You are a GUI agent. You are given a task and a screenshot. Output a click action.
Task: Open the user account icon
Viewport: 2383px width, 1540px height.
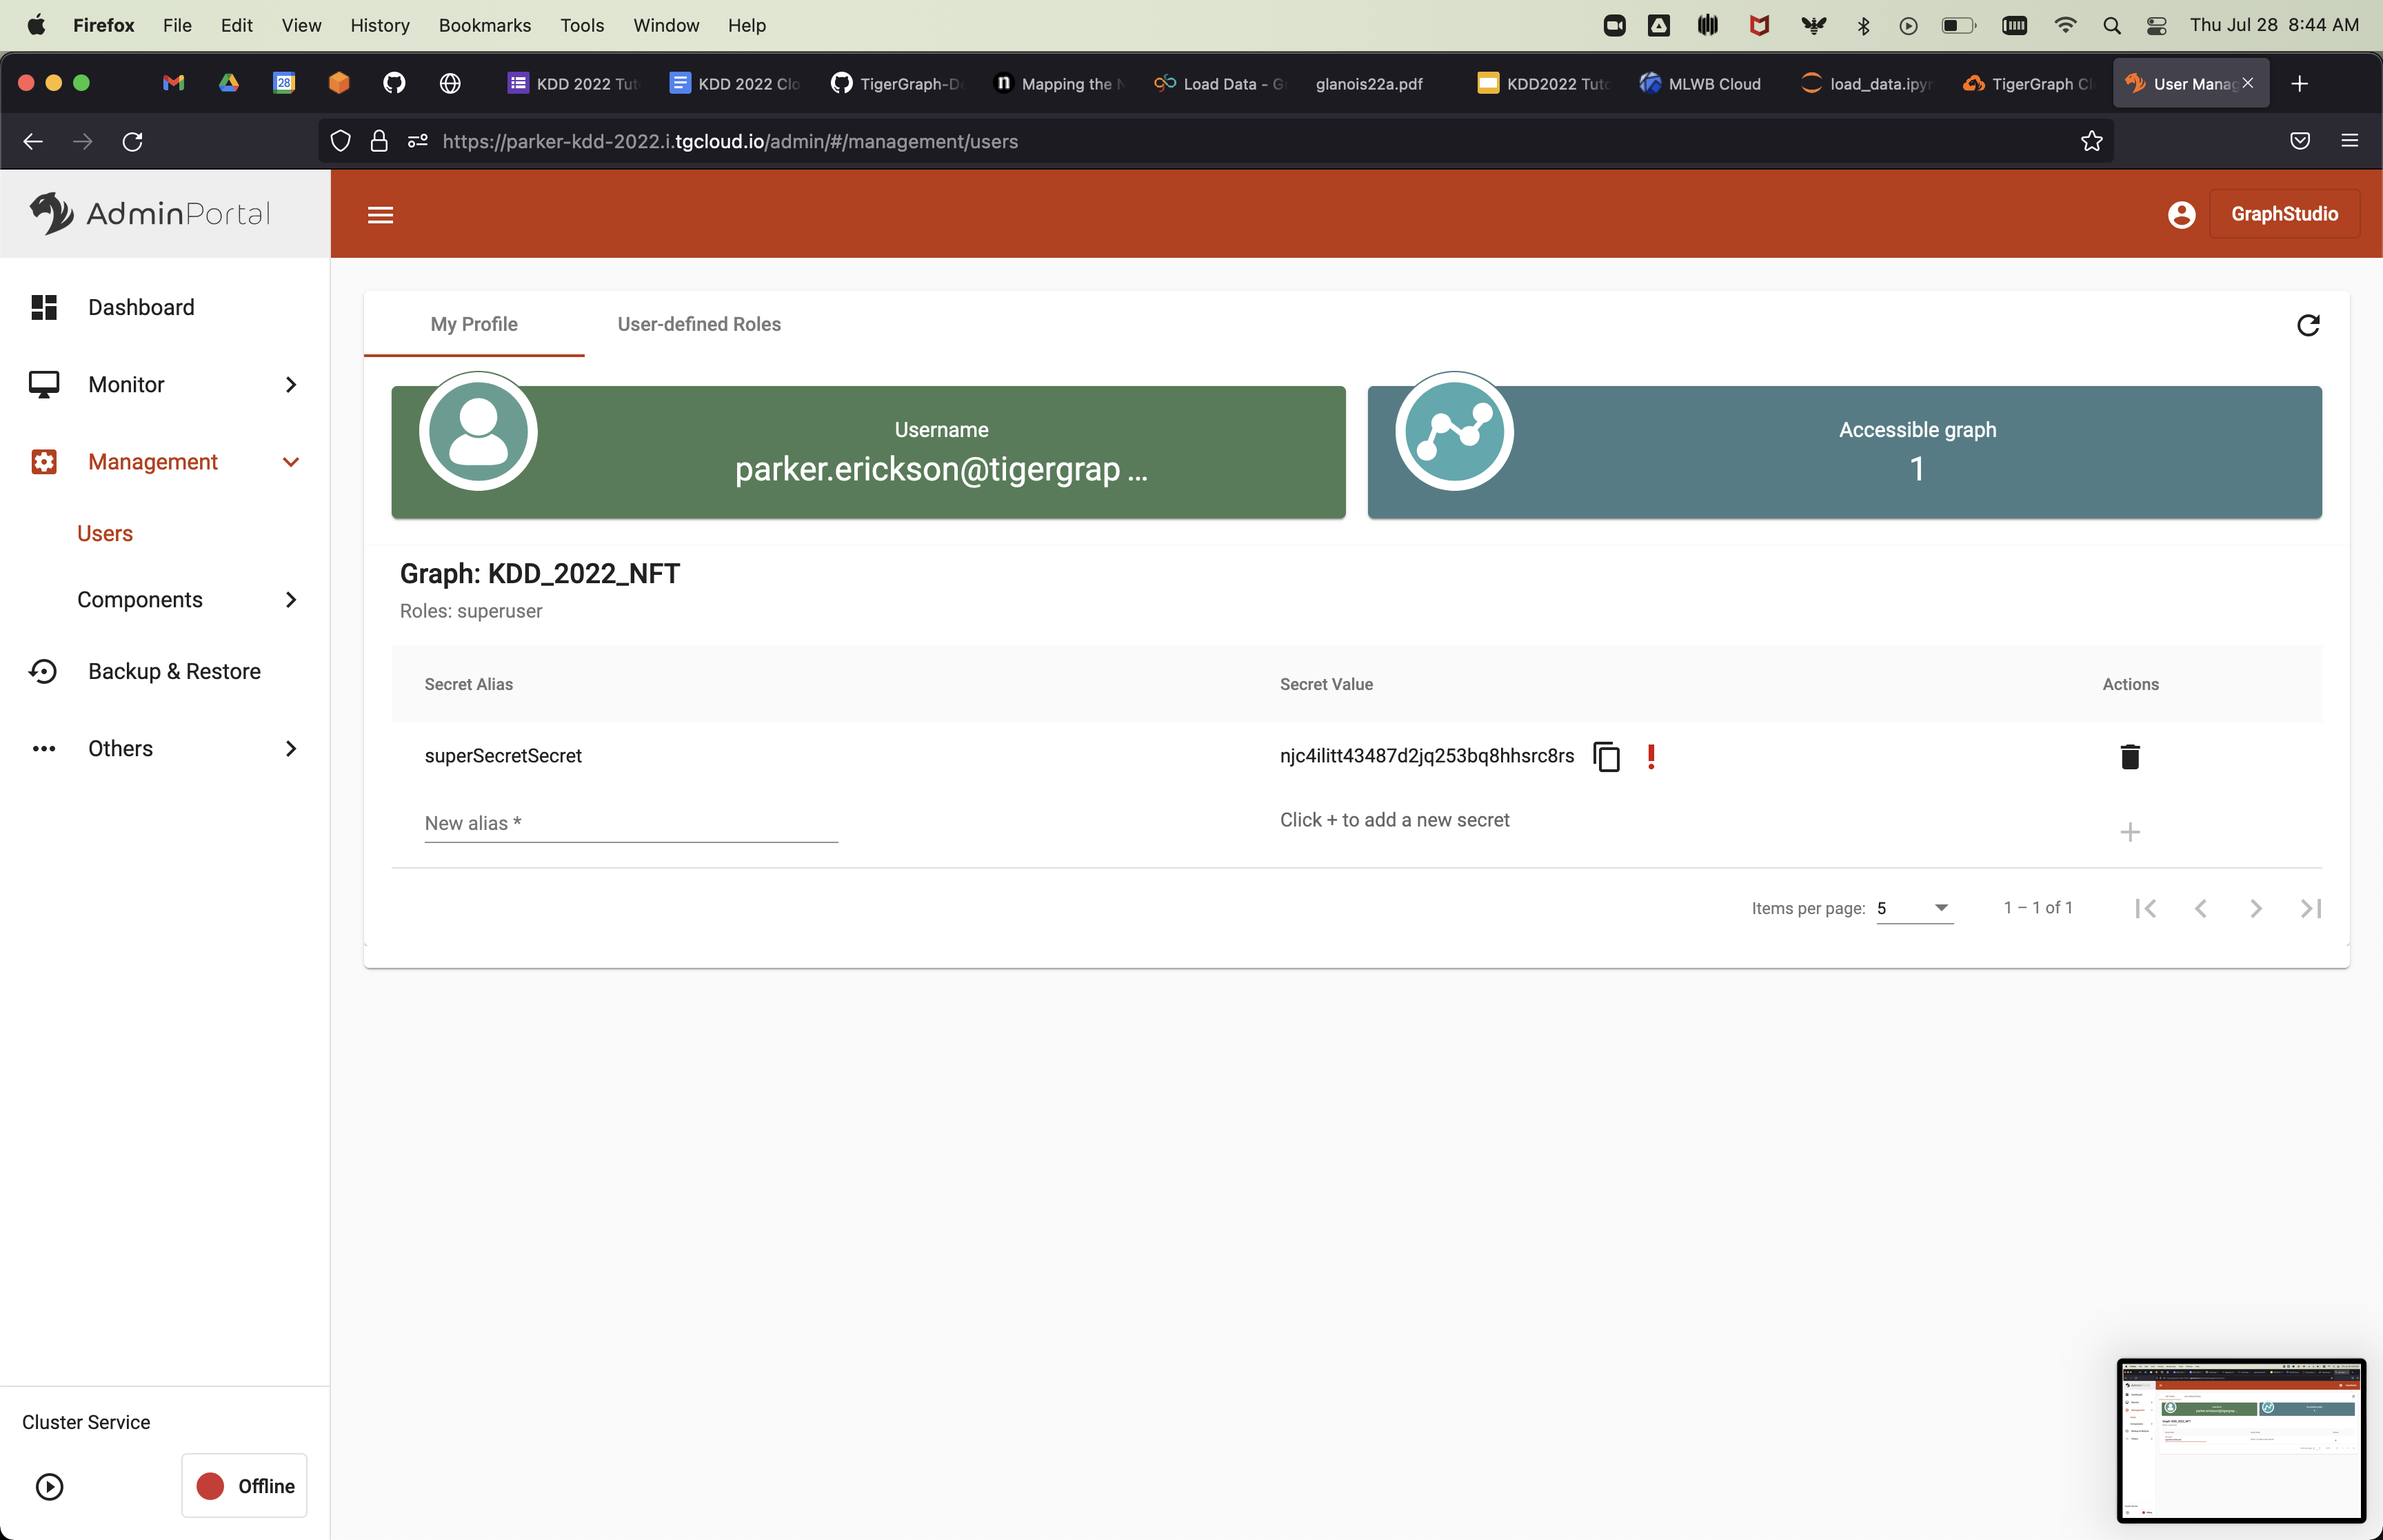click(2181, 215)
